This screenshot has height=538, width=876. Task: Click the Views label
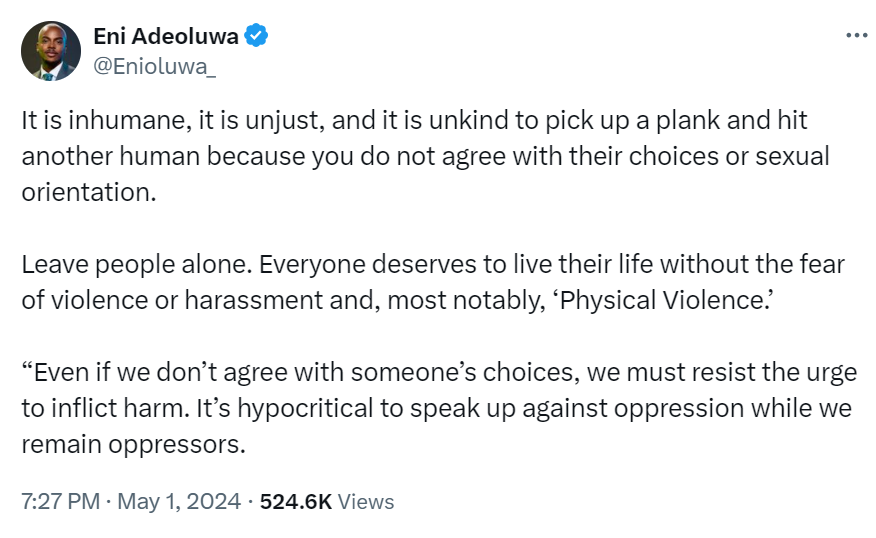pos(366,501)
